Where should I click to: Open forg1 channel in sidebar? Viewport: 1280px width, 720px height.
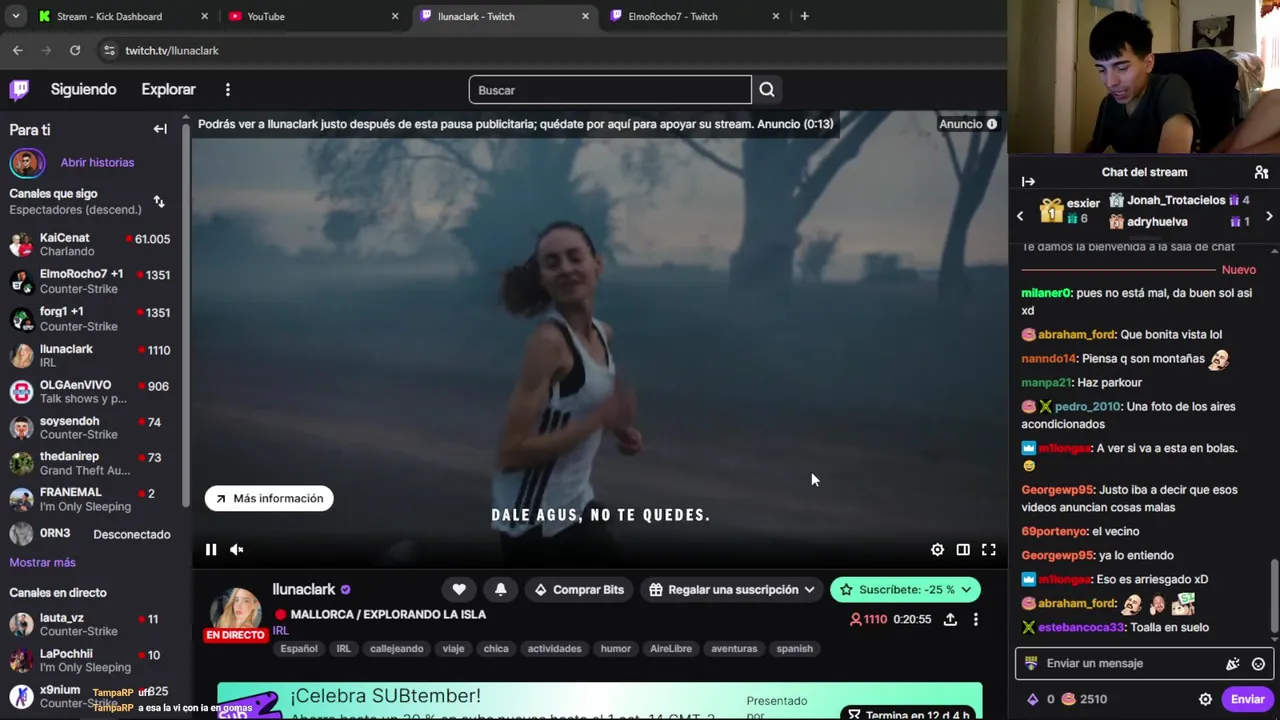click(90, 319)
